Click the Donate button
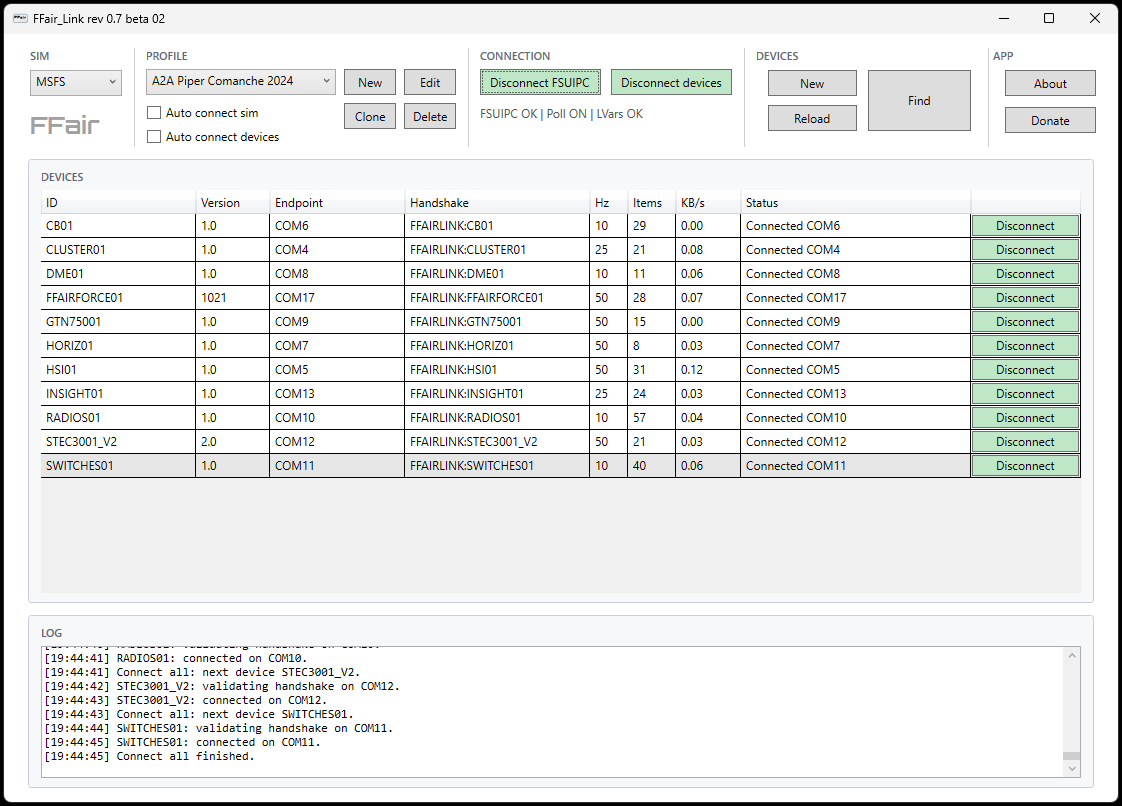 coord(1050,120)
